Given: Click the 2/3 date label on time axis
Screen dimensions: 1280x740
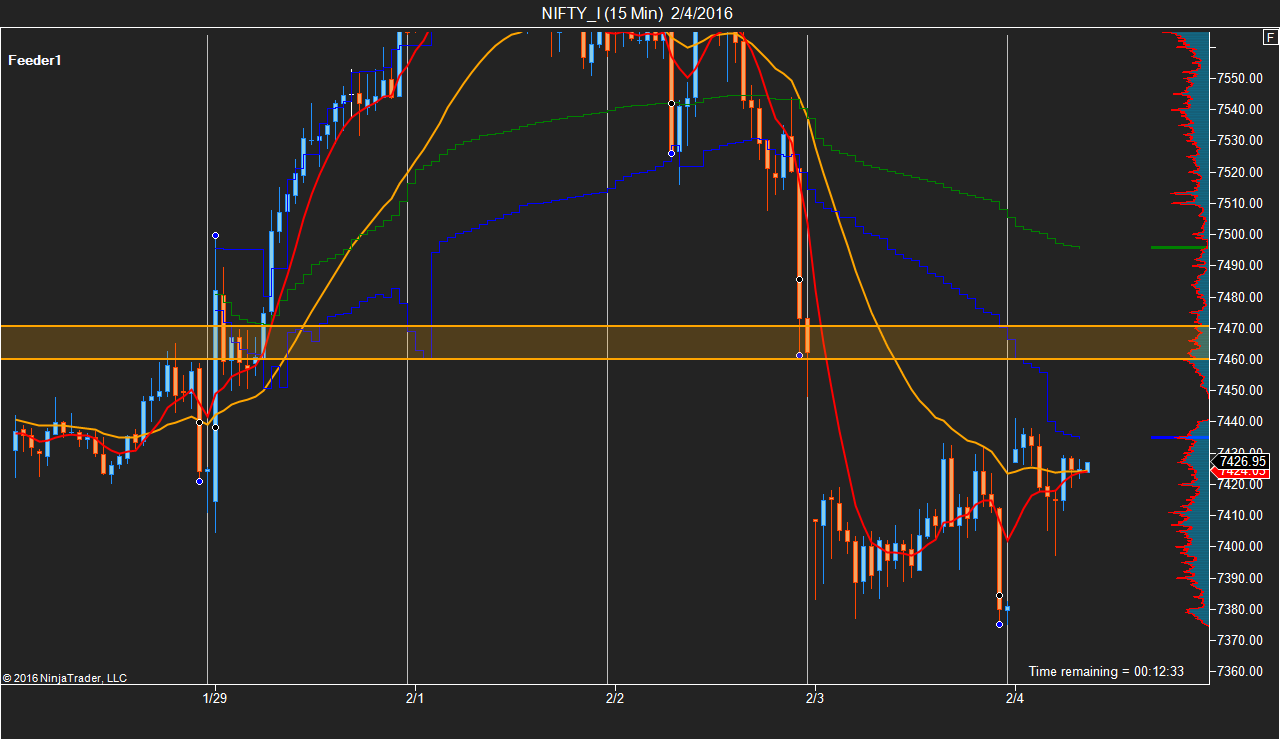Looking at the screenshot, I should click(814, 697).
